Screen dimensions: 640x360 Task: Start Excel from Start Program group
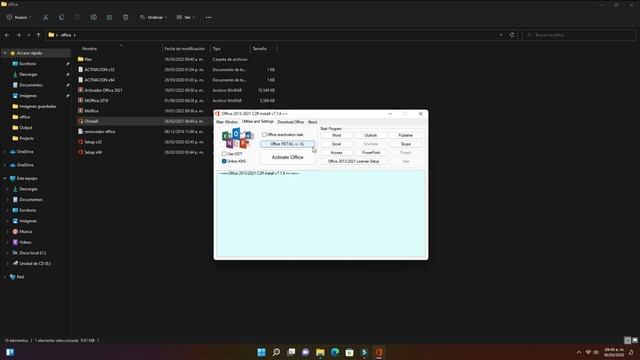(336, 144)
